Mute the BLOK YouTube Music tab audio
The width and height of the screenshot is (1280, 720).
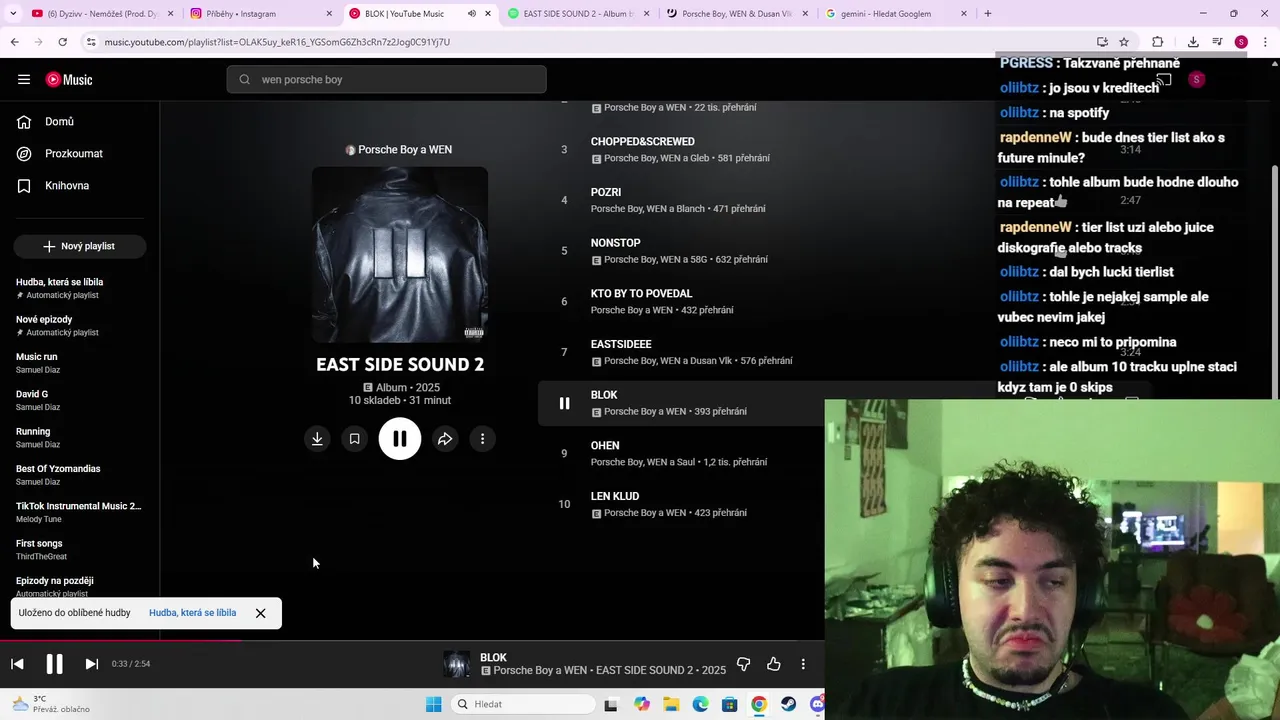pos(472,14)
